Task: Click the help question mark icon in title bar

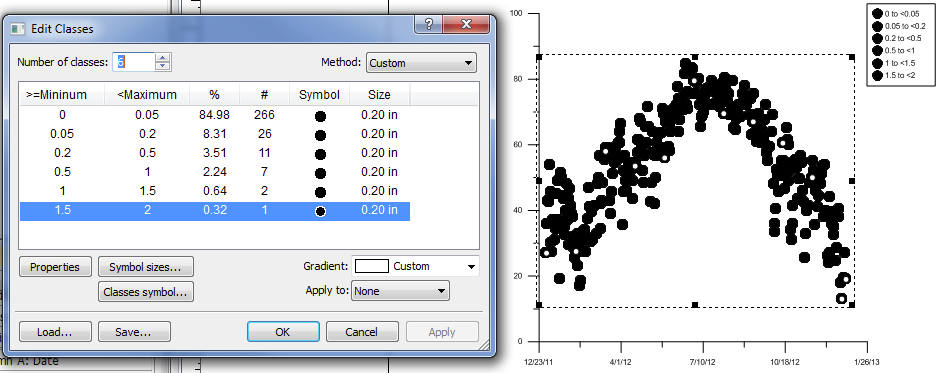Action: [429, 25]
